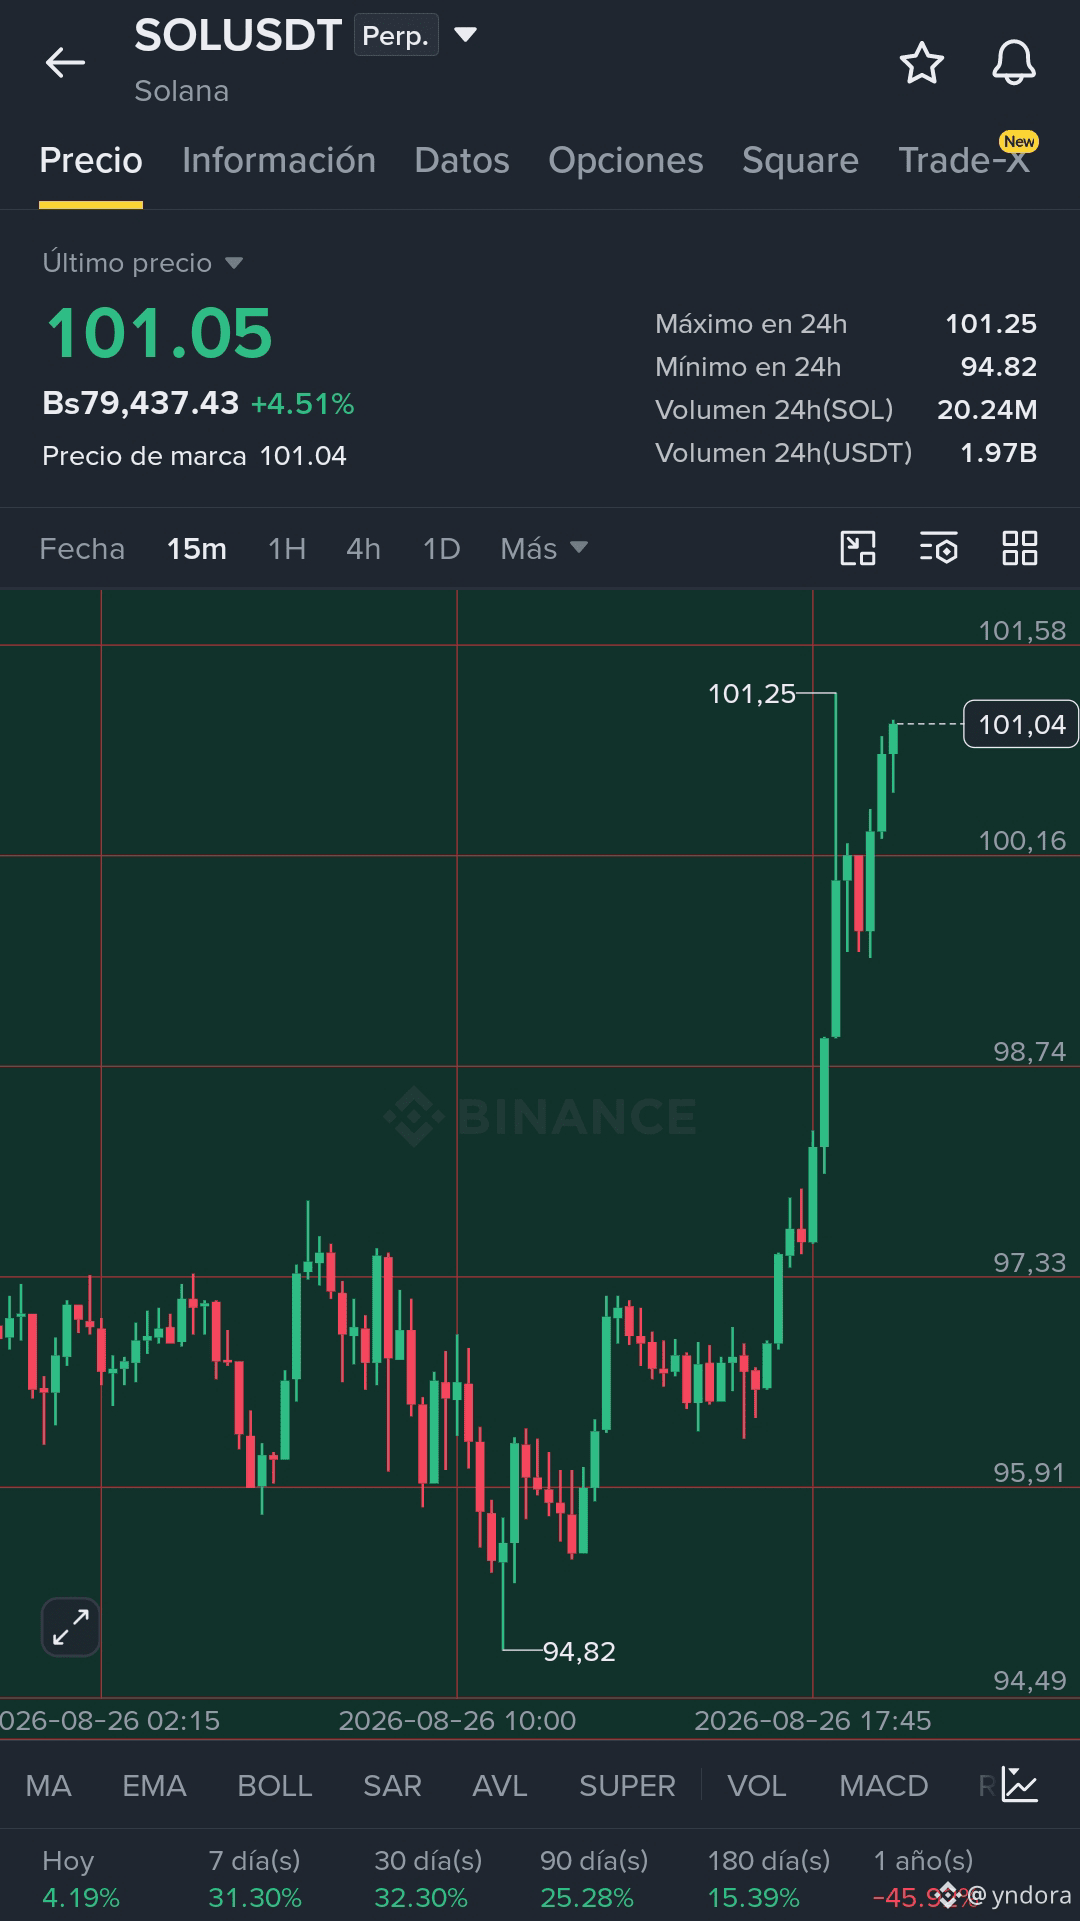Tap the Mínimo en 24h value 94.82
Screen dimensions: 1080x1921
999,367
